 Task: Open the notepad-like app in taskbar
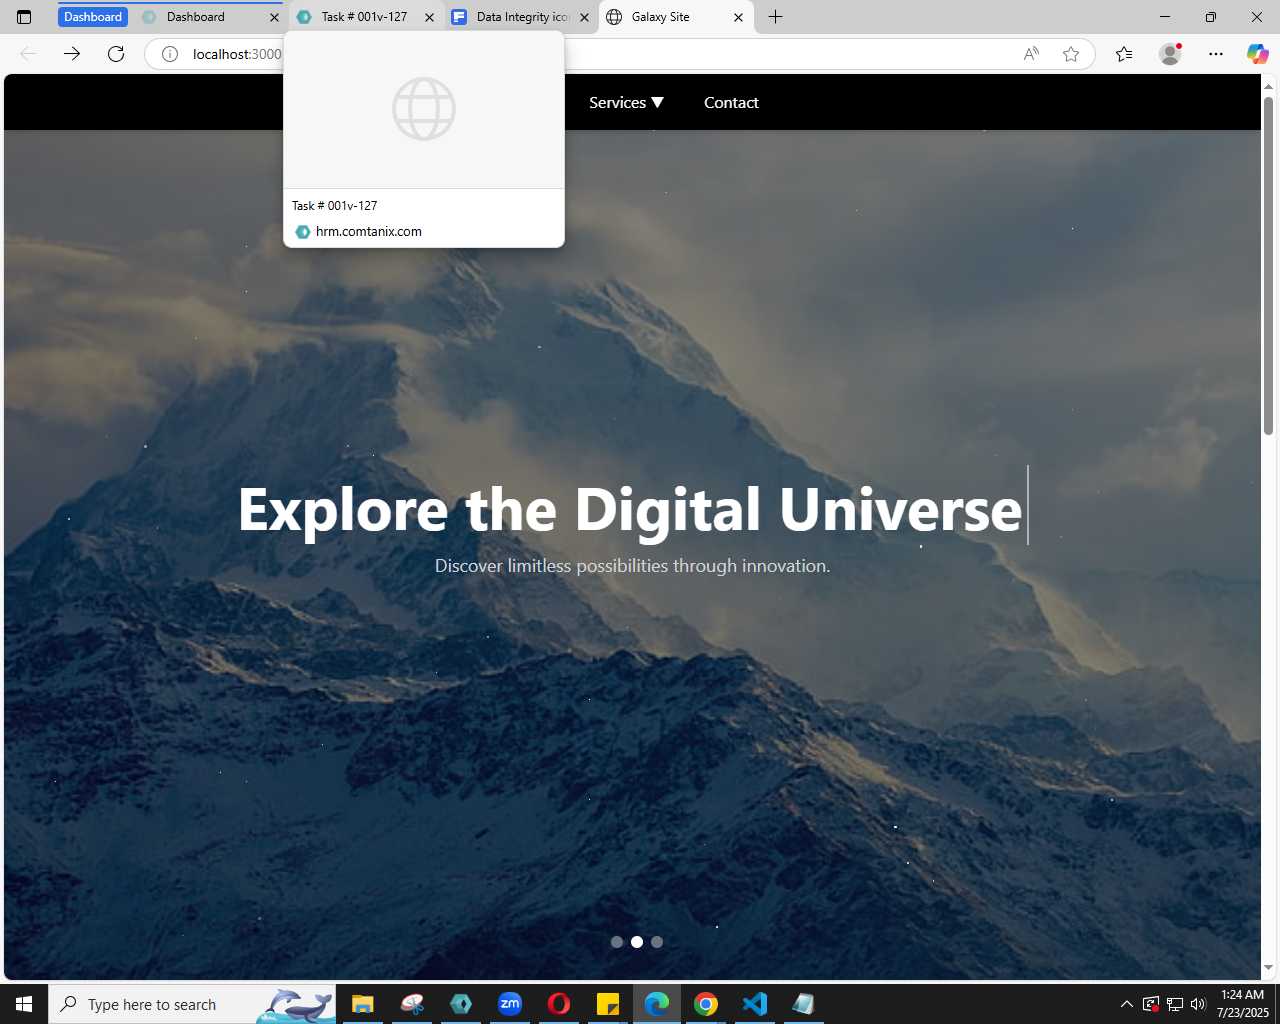pyautogui.click(x=804, y=1004)
